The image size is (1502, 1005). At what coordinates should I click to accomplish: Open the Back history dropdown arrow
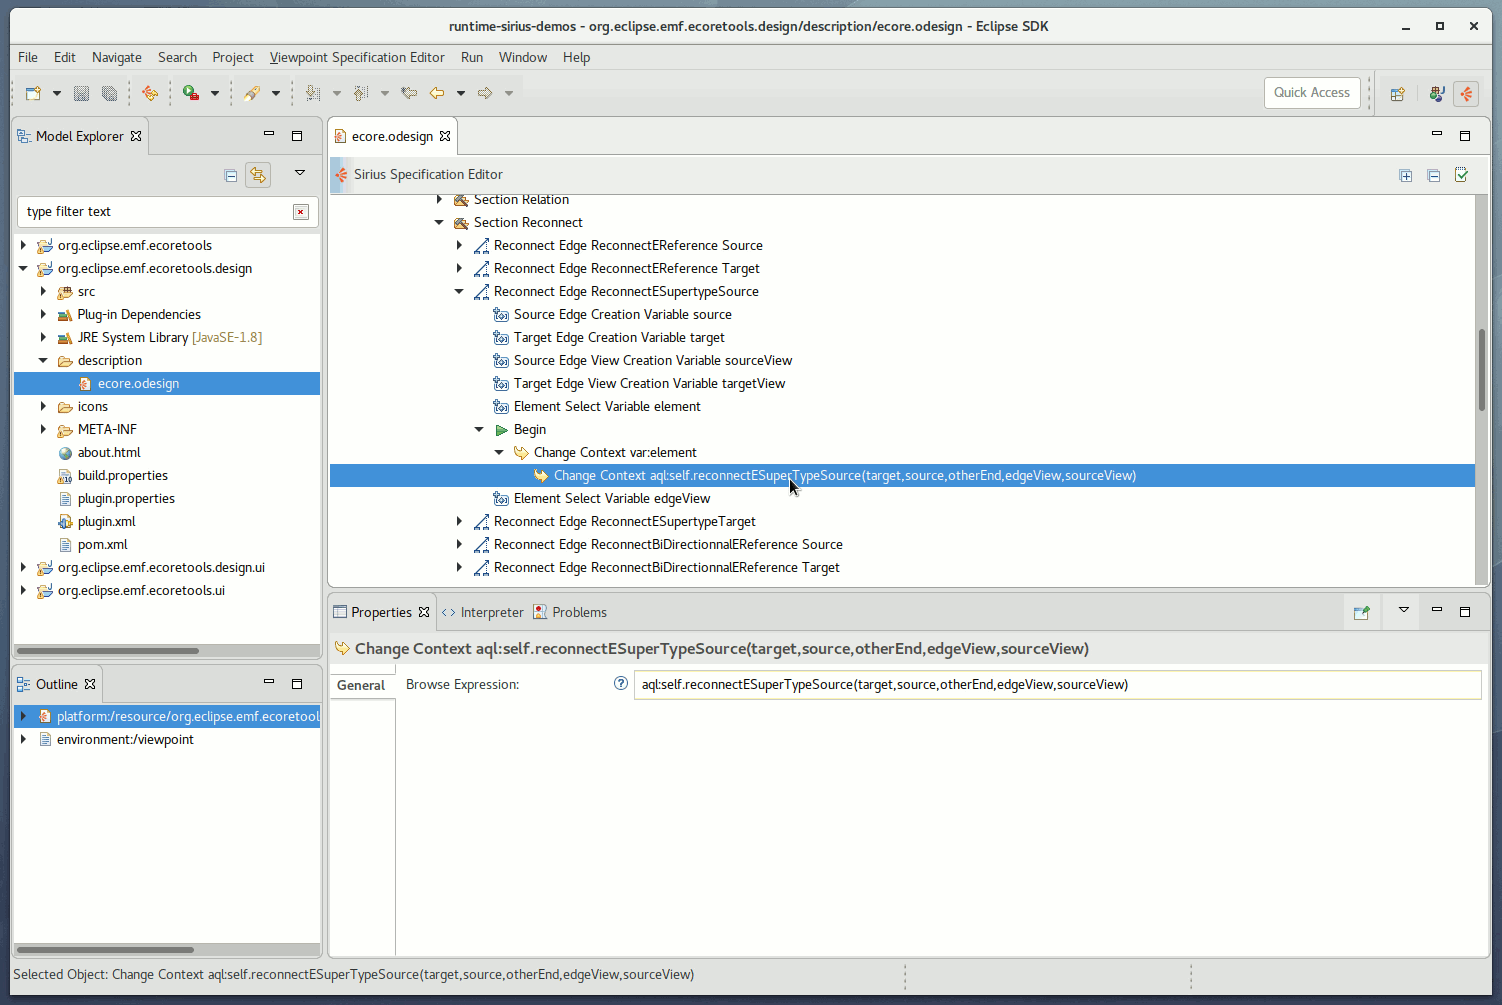click(461, 93)
